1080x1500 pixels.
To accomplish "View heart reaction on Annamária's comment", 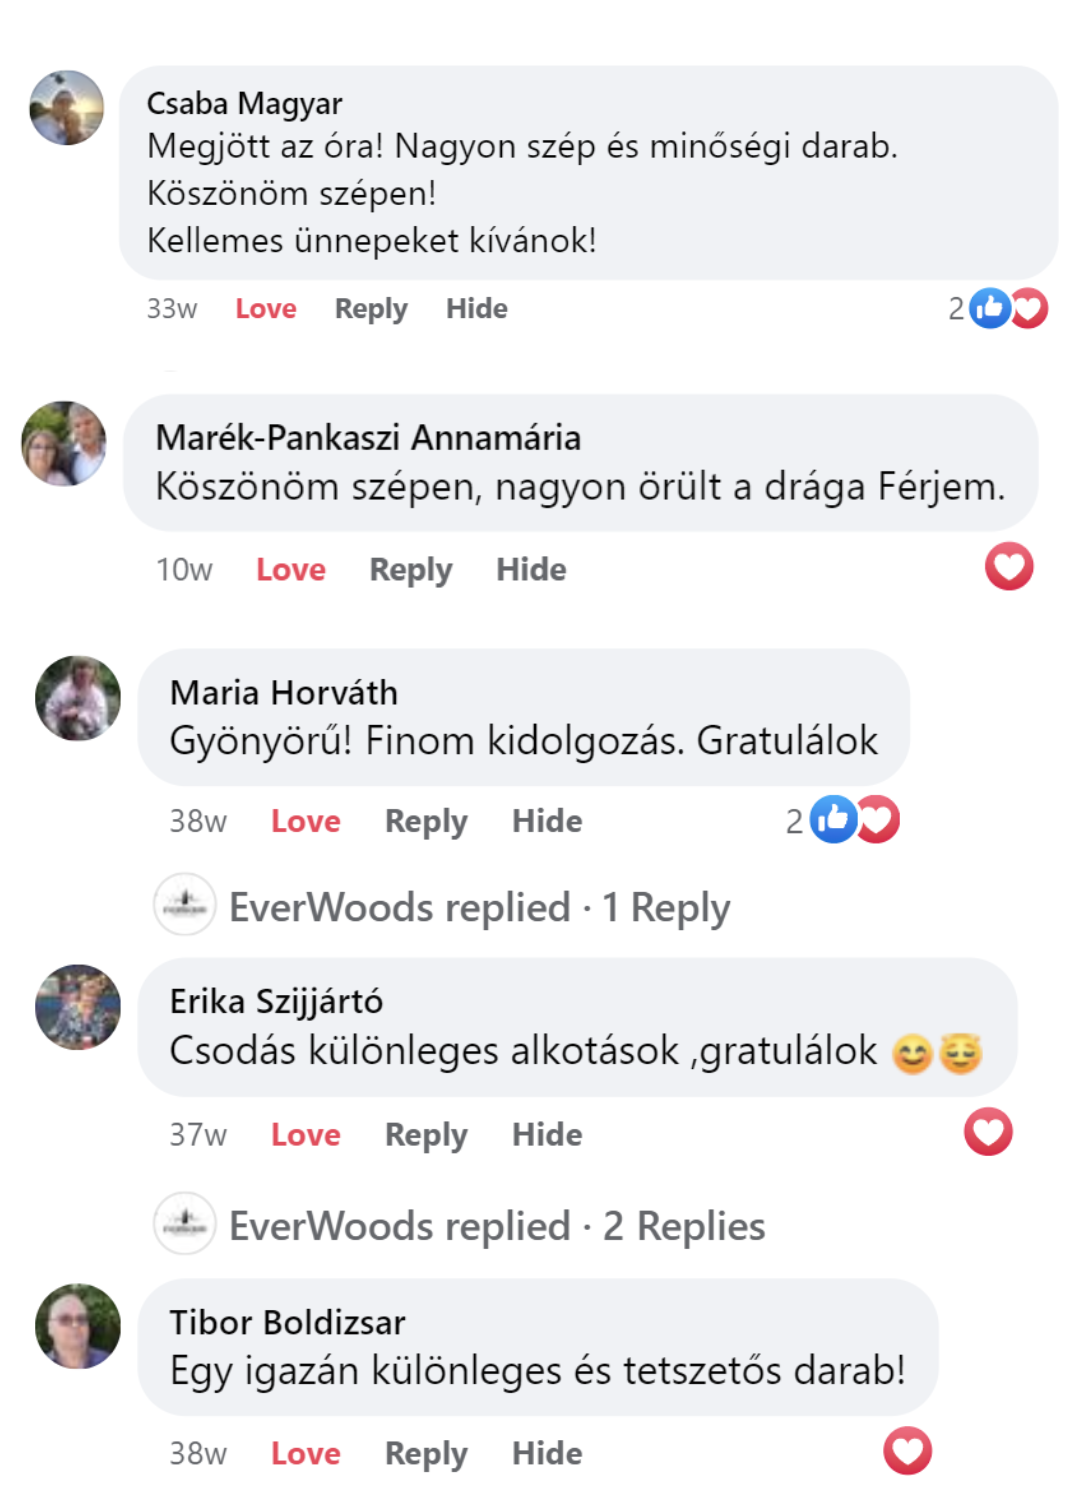I will tap(1009, 567).
